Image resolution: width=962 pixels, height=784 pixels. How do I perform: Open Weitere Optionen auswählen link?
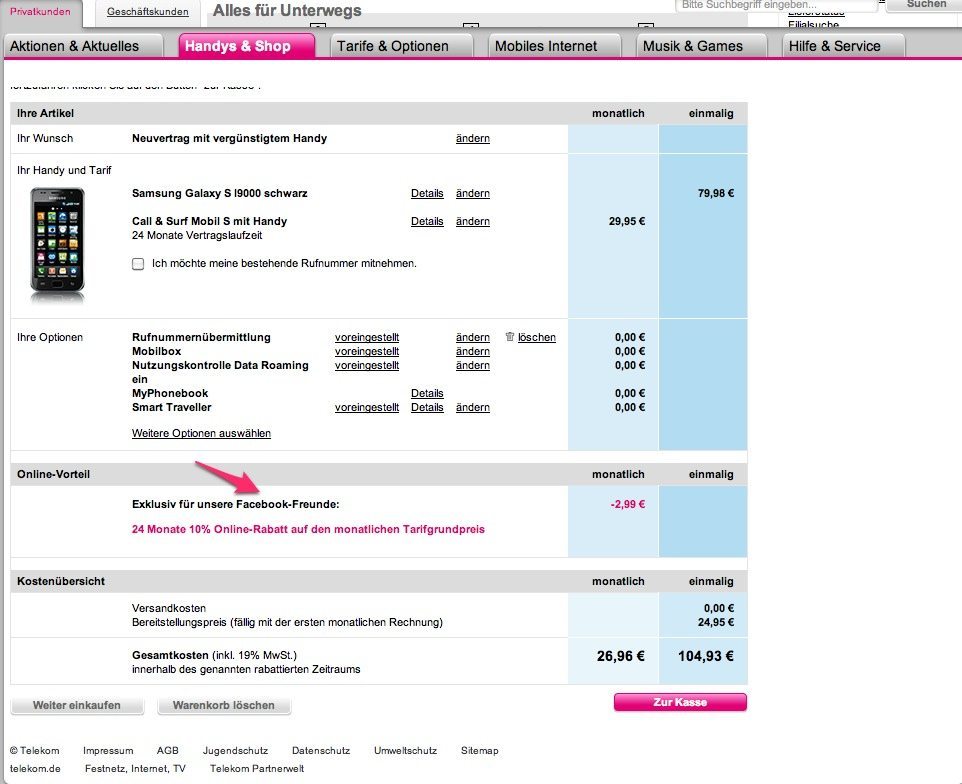pos(201,433)
